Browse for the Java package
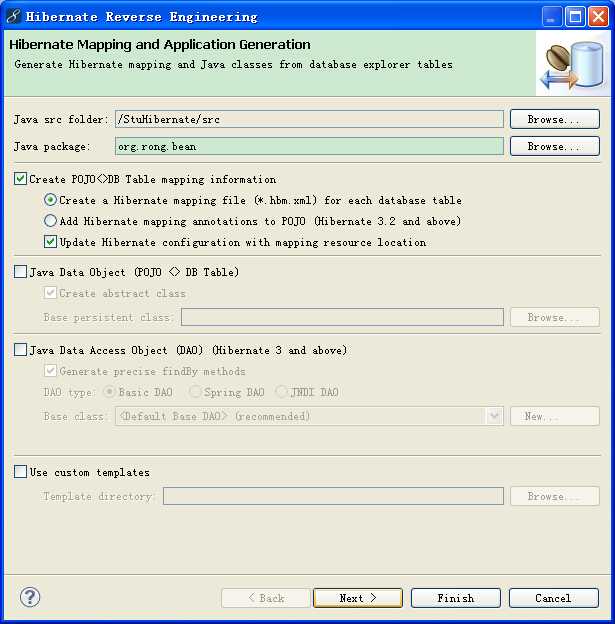Viewport: 615px width, 624px height. [x=554, y=146]
